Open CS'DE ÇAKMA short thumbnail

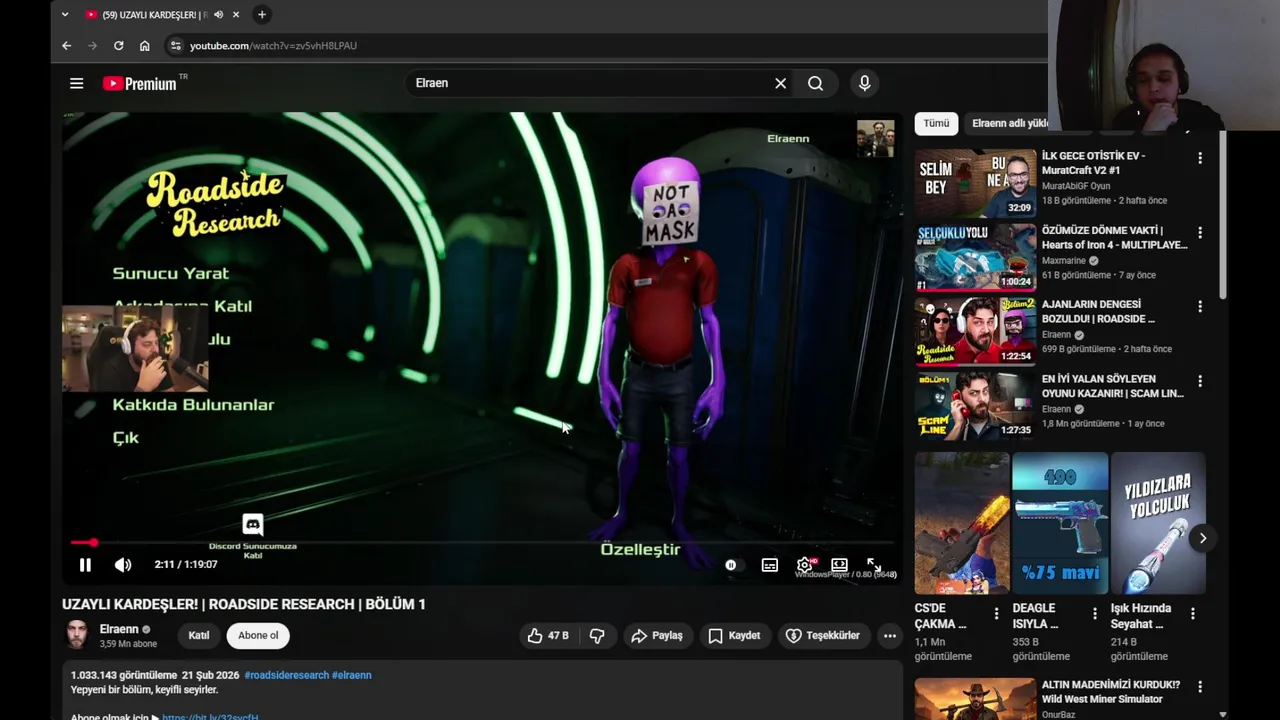point(962,523)
